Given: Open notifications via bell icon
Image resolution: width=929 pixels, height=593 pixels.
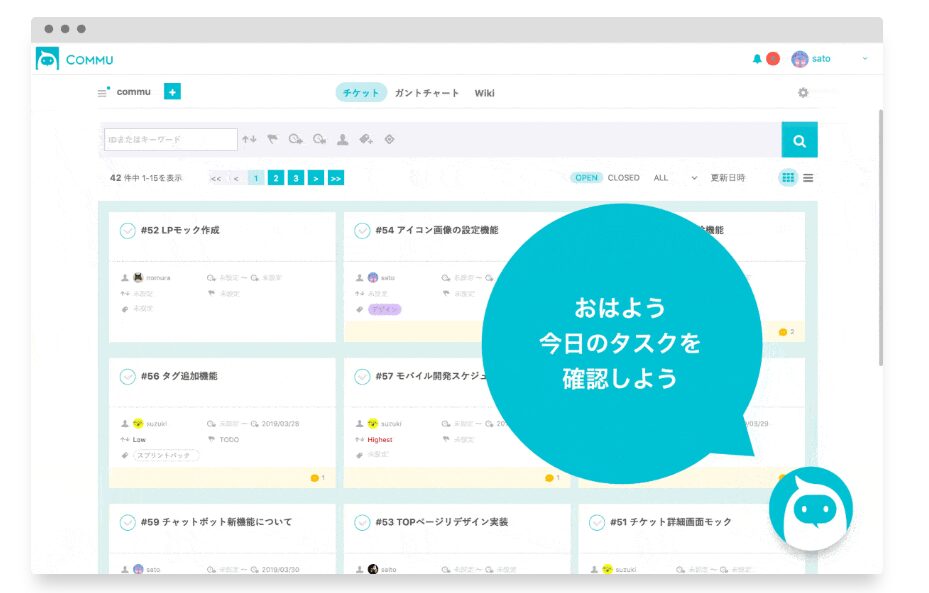Looking at the screenshot, I should pyautogui.click(x=757, y=59).
